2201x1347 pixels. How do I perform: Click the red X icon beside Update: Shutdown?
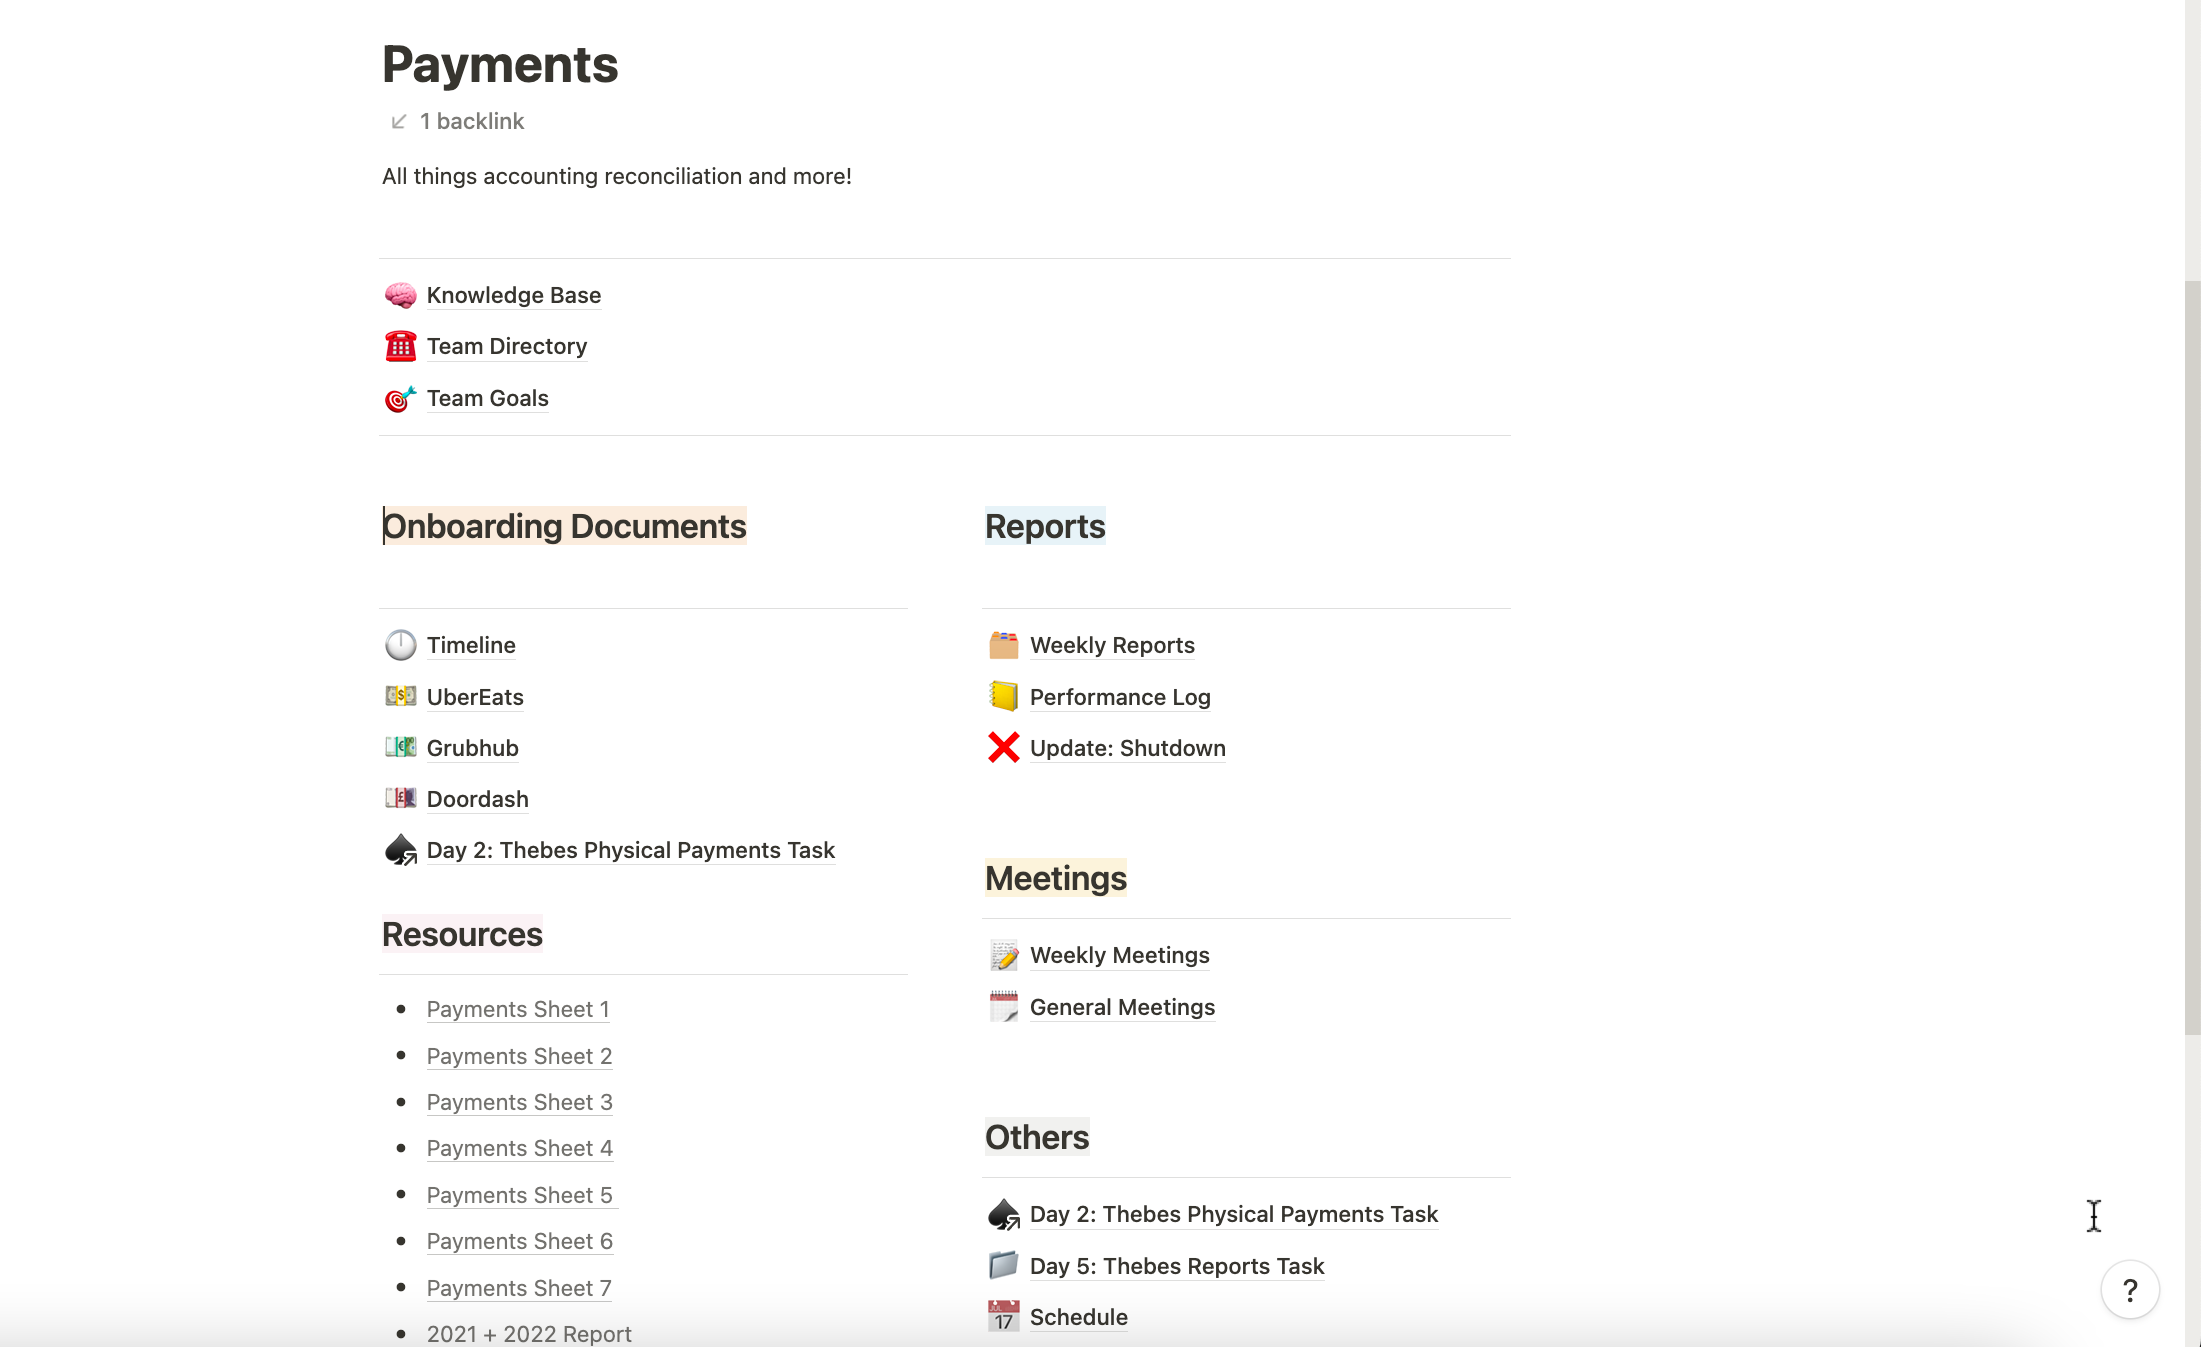click(1003, 748)
